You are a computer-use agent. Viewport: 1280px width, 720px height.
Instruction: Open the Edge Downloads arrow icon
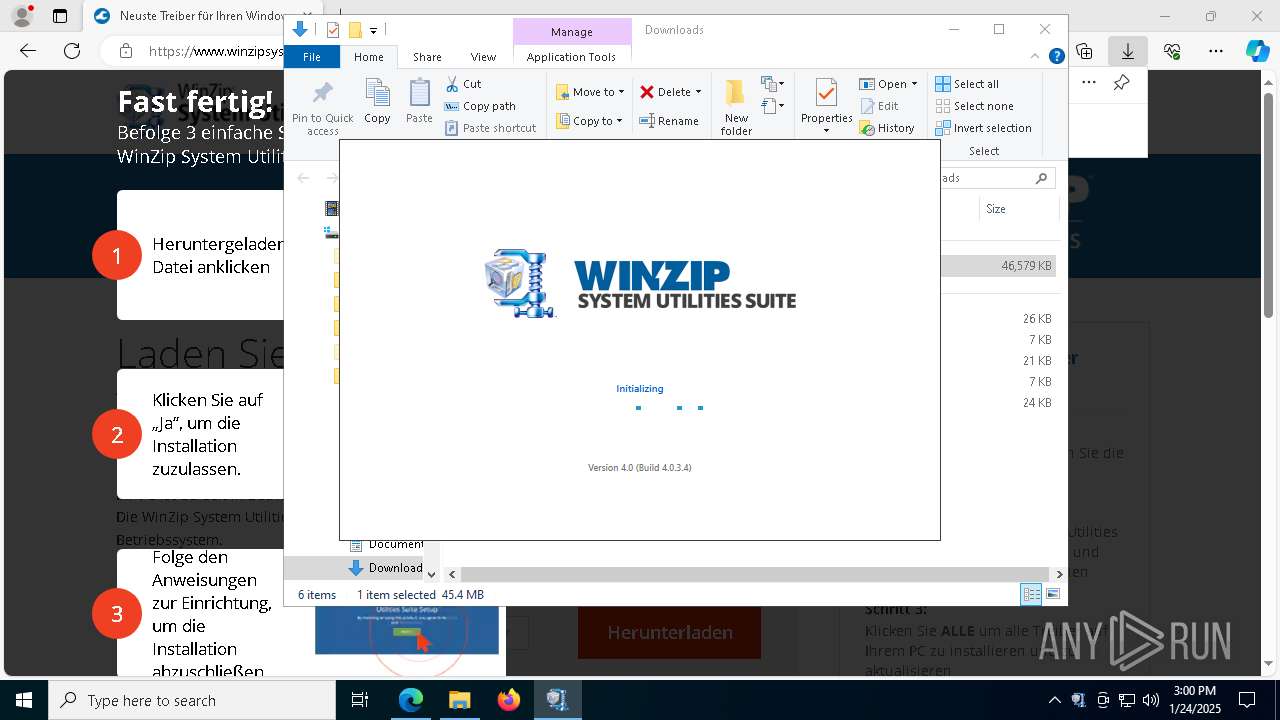1128,51
